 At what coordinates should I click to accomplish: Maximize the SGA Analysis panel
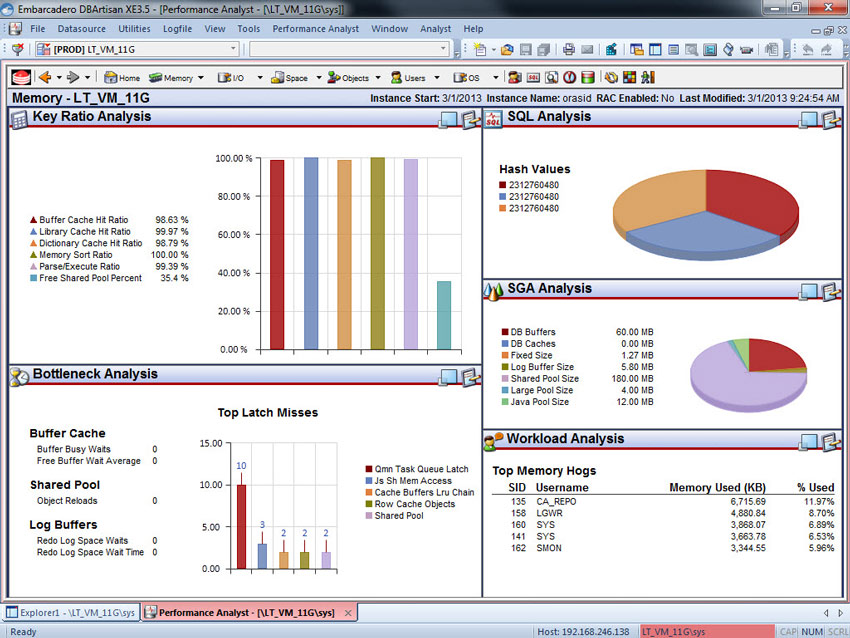[x=808, y=292]
